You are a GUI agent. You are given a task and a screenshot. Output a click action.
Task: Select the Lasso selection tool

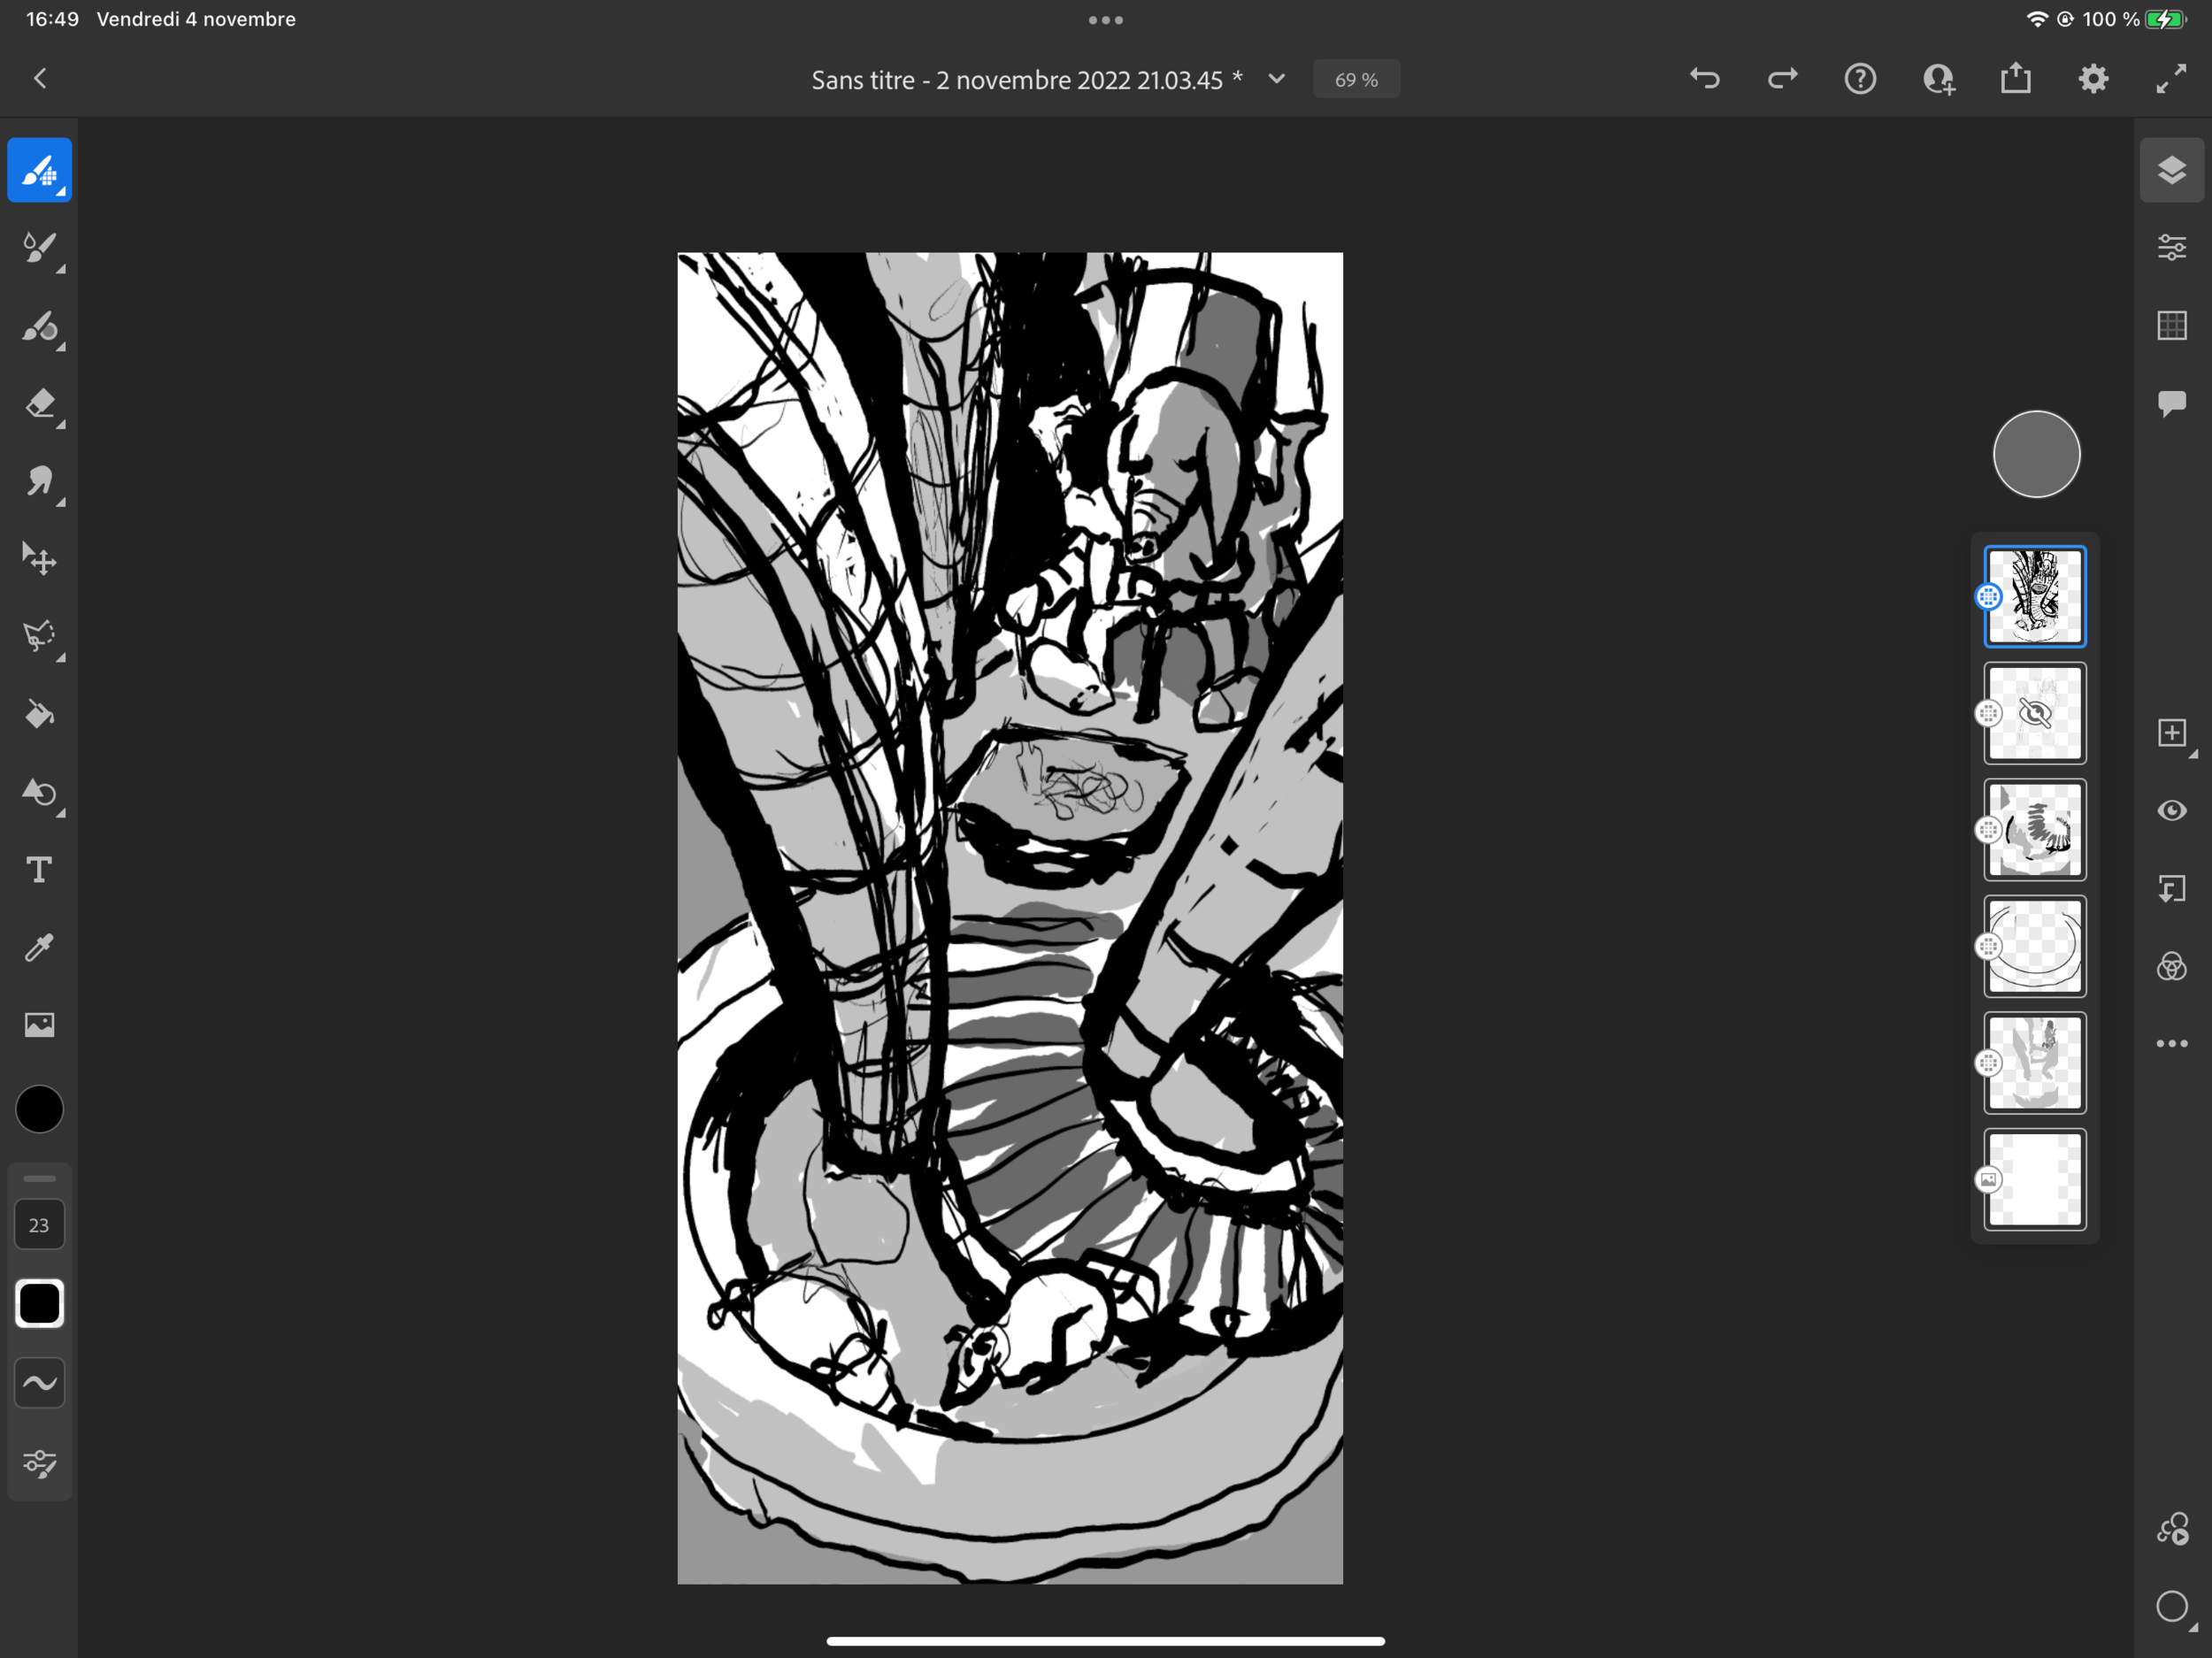tap(39, 636)
